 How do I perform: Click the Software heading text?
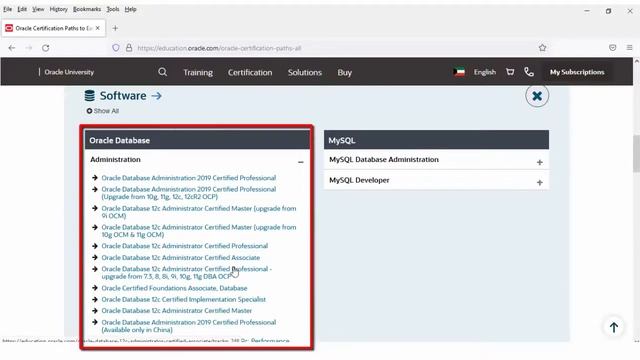(x=123, y=96)
